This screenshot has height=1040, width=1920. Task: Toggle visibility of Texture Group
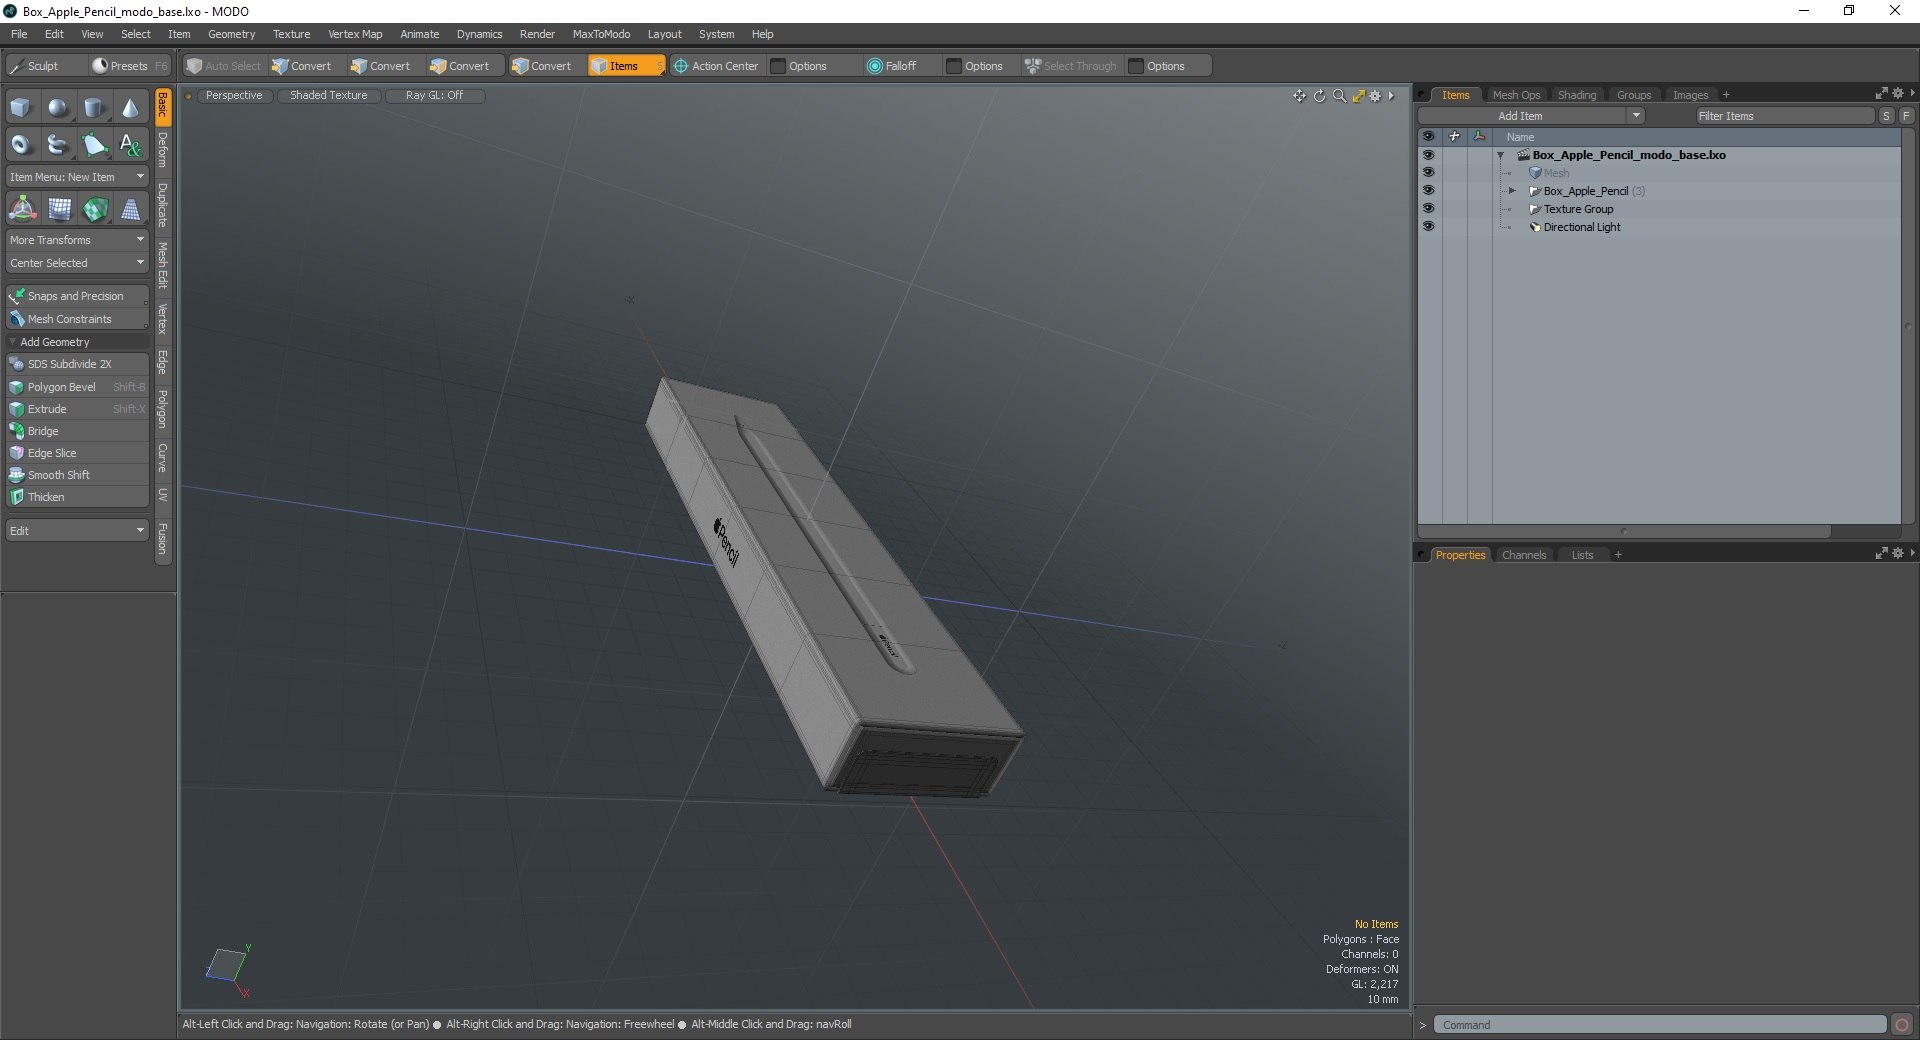coord(1428,209)
